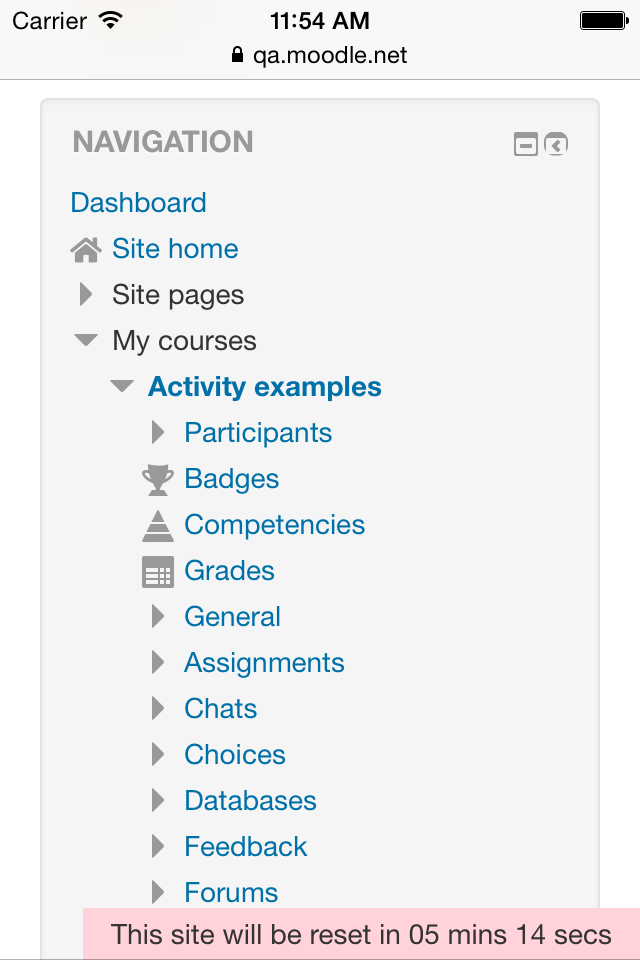The height and width of the screenshot is (960, 640).
Task: Open the Forums section link
Action: point(231,893)
